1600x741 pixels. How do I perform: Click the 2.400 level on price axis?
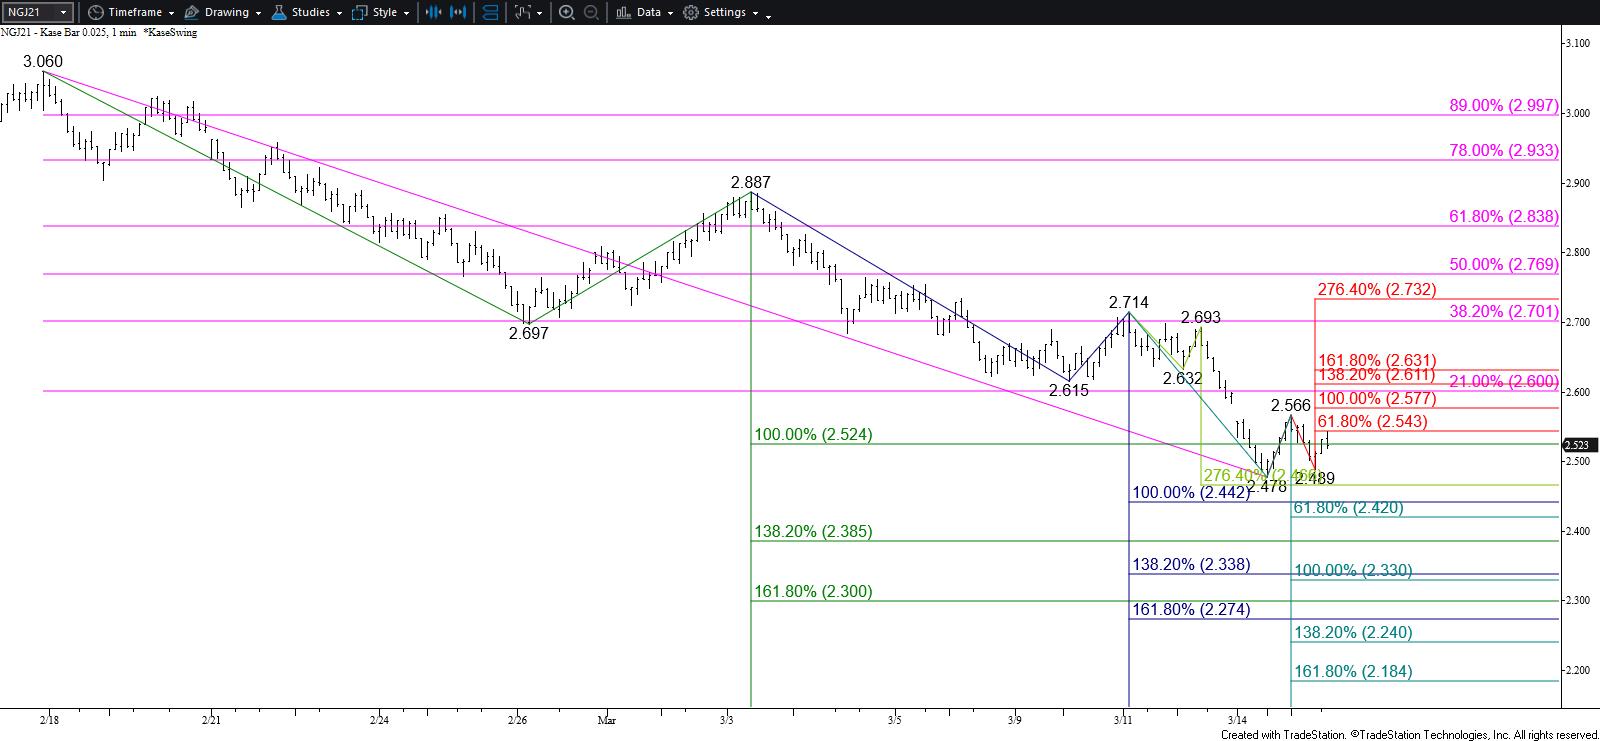click(x=1579, y=531)
